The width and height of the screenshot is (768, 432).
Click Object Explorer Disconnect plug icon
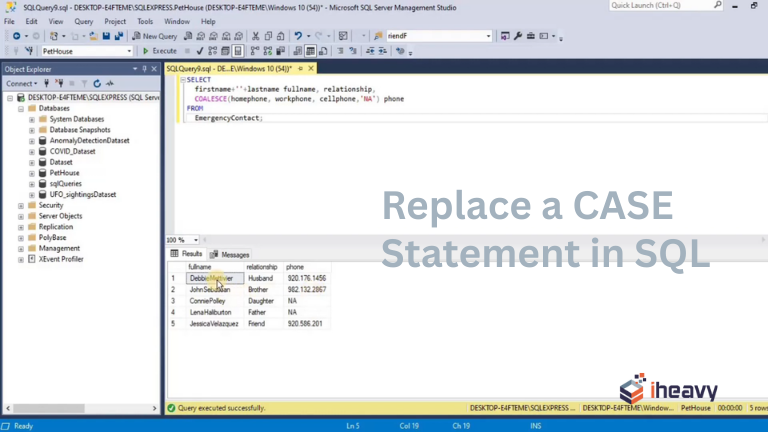(59, 83)
